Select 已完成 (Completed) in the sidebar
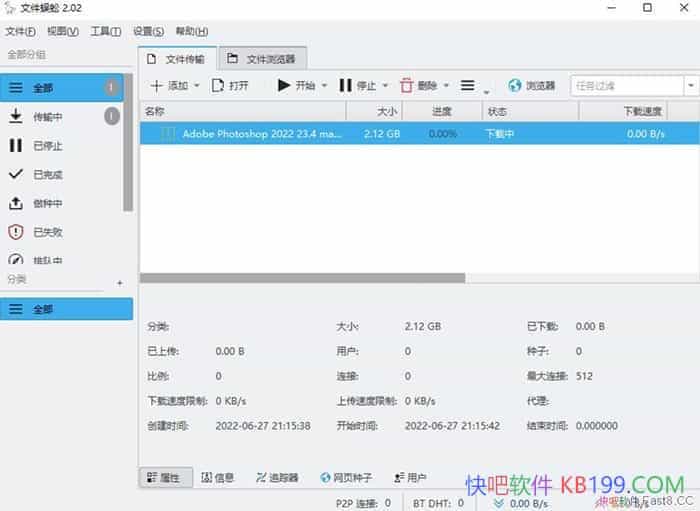The width and height of the screenshot is (700, 511). 48,174
